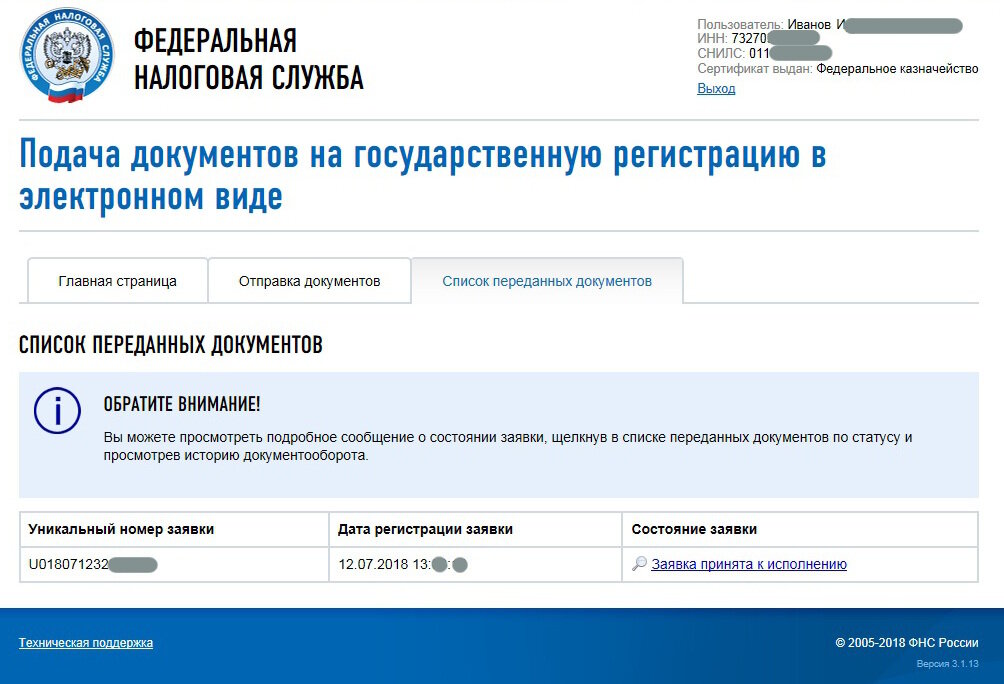Click the Federal Tax Service emblem logo
1004x684 pixels.
pos(67,56)
